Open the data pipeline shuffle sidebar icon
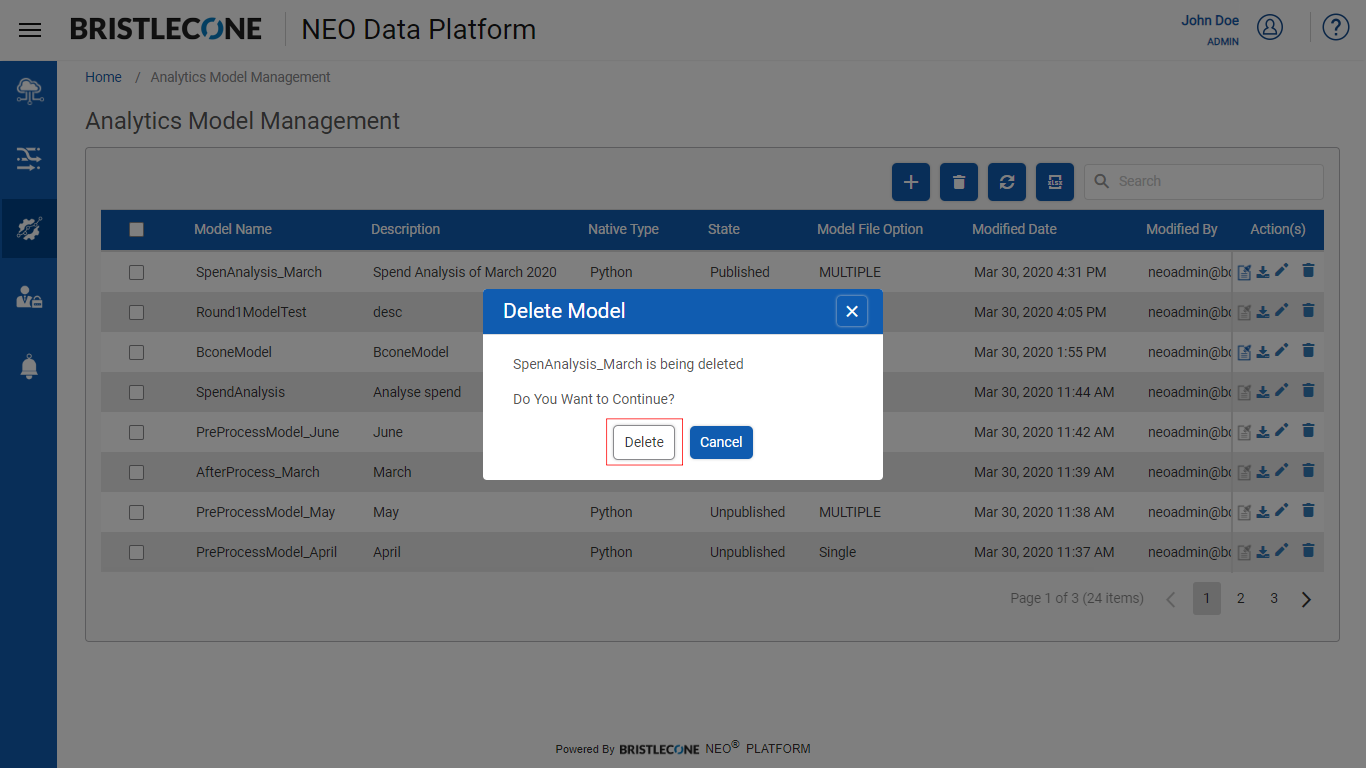1366x768 pixels. point(29,159)
